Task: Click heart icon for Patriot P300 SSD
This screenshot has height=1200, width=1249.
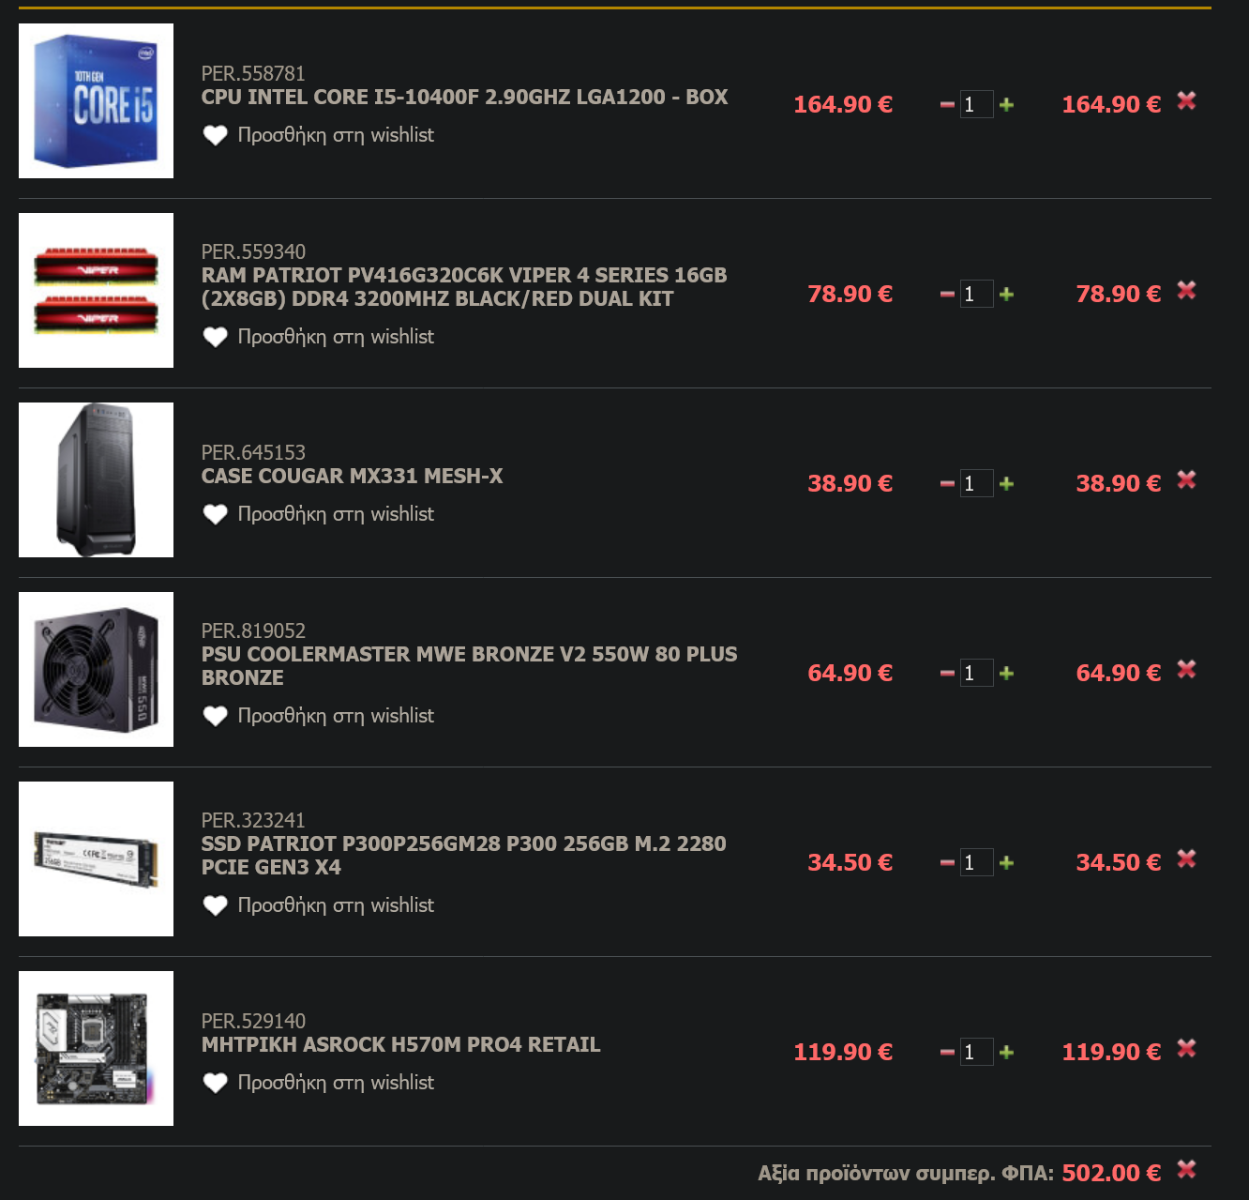Action: [x=215, y=906]
